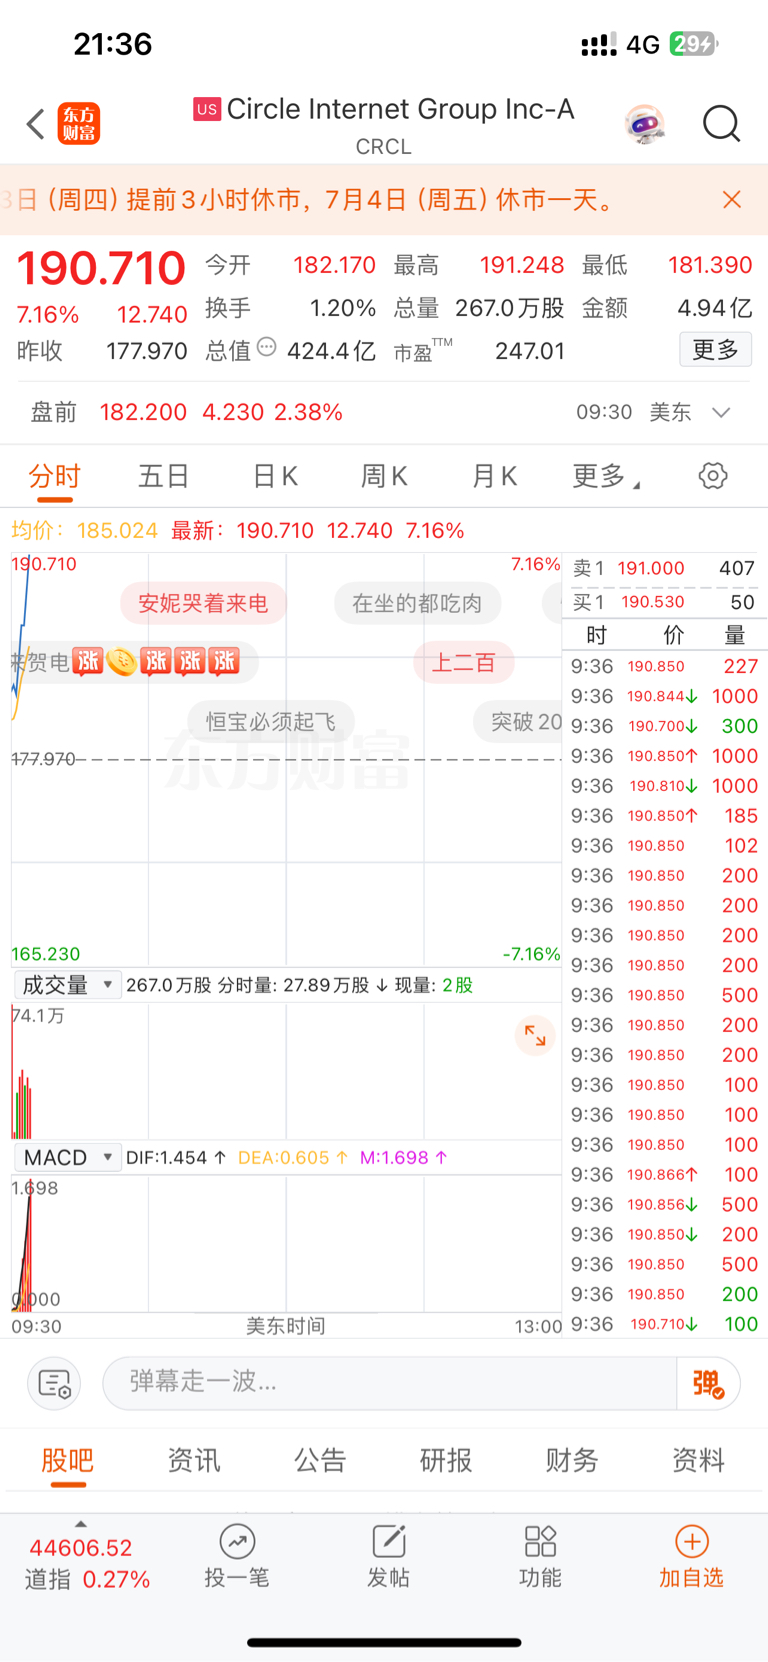768x1662 pixels.
Task: Expand the 盘前 pre-market row chevron
Action: click(721, 412)
